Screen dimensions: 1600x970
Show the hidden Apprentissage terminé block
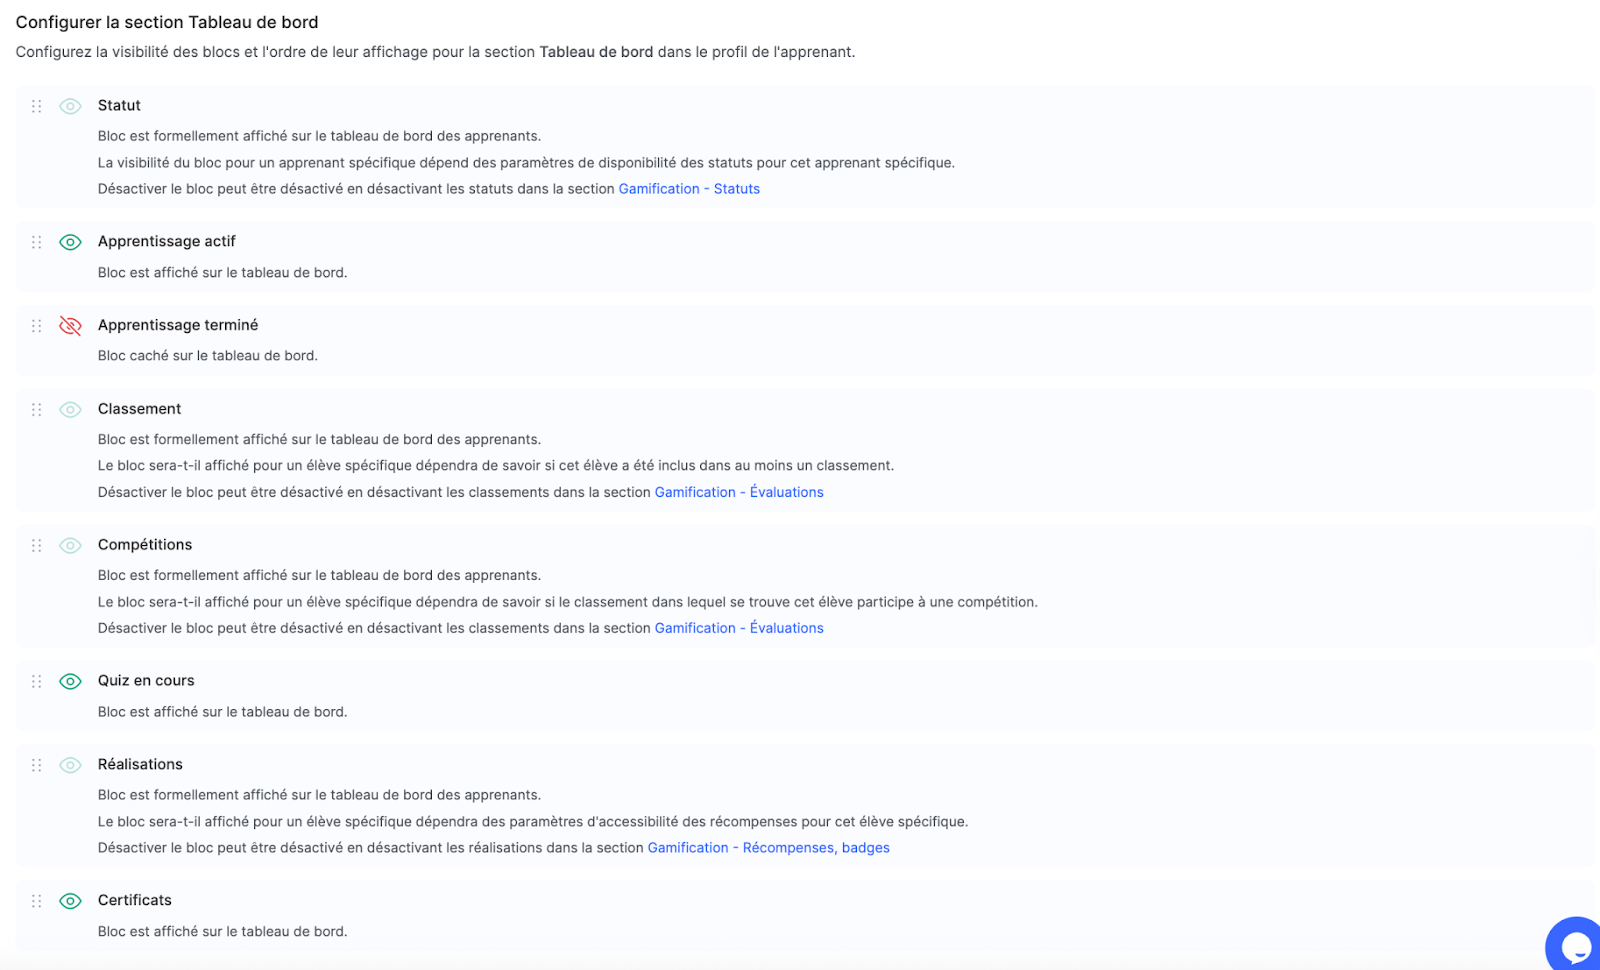point(70,326)
